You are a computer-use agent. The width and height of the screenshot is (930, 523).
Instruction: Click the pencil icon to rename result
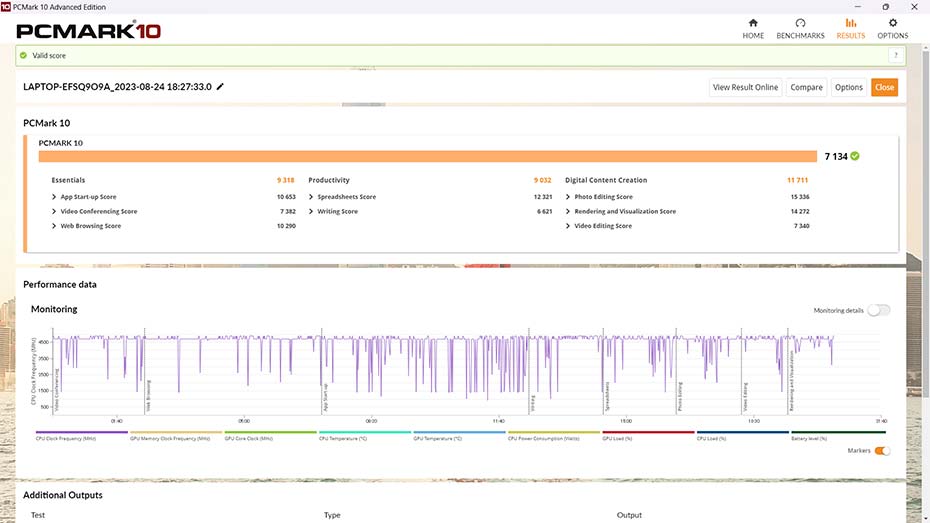coord(220,87)
